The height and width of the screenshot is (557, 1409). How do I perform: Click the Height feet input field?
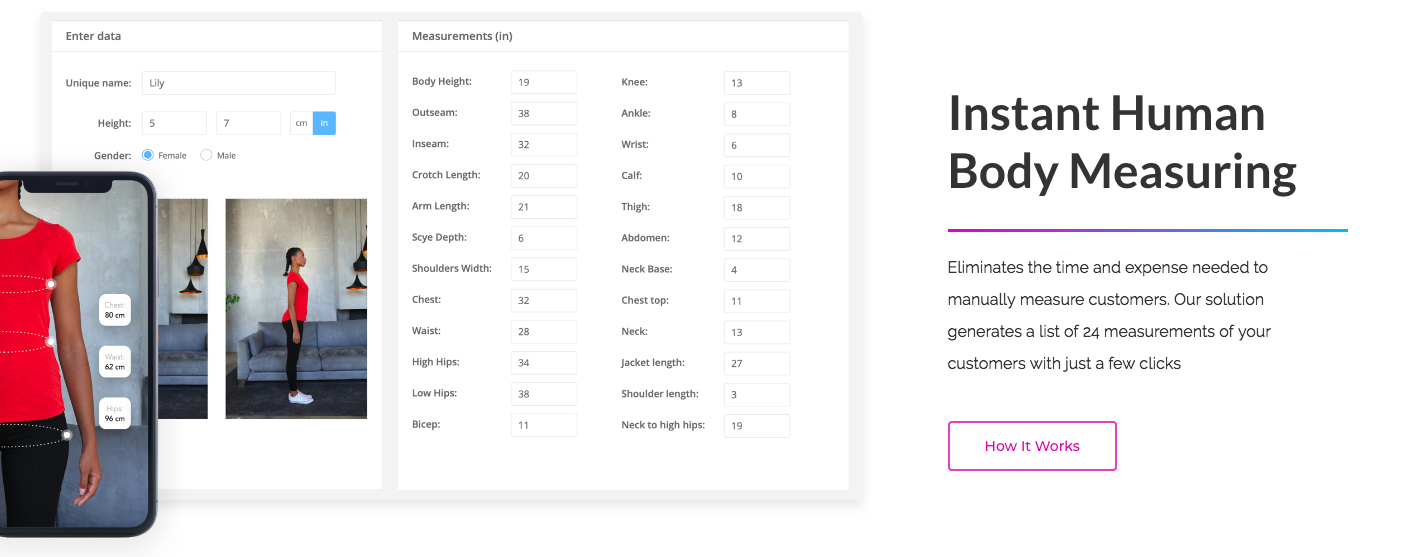[x=174, y=123]
